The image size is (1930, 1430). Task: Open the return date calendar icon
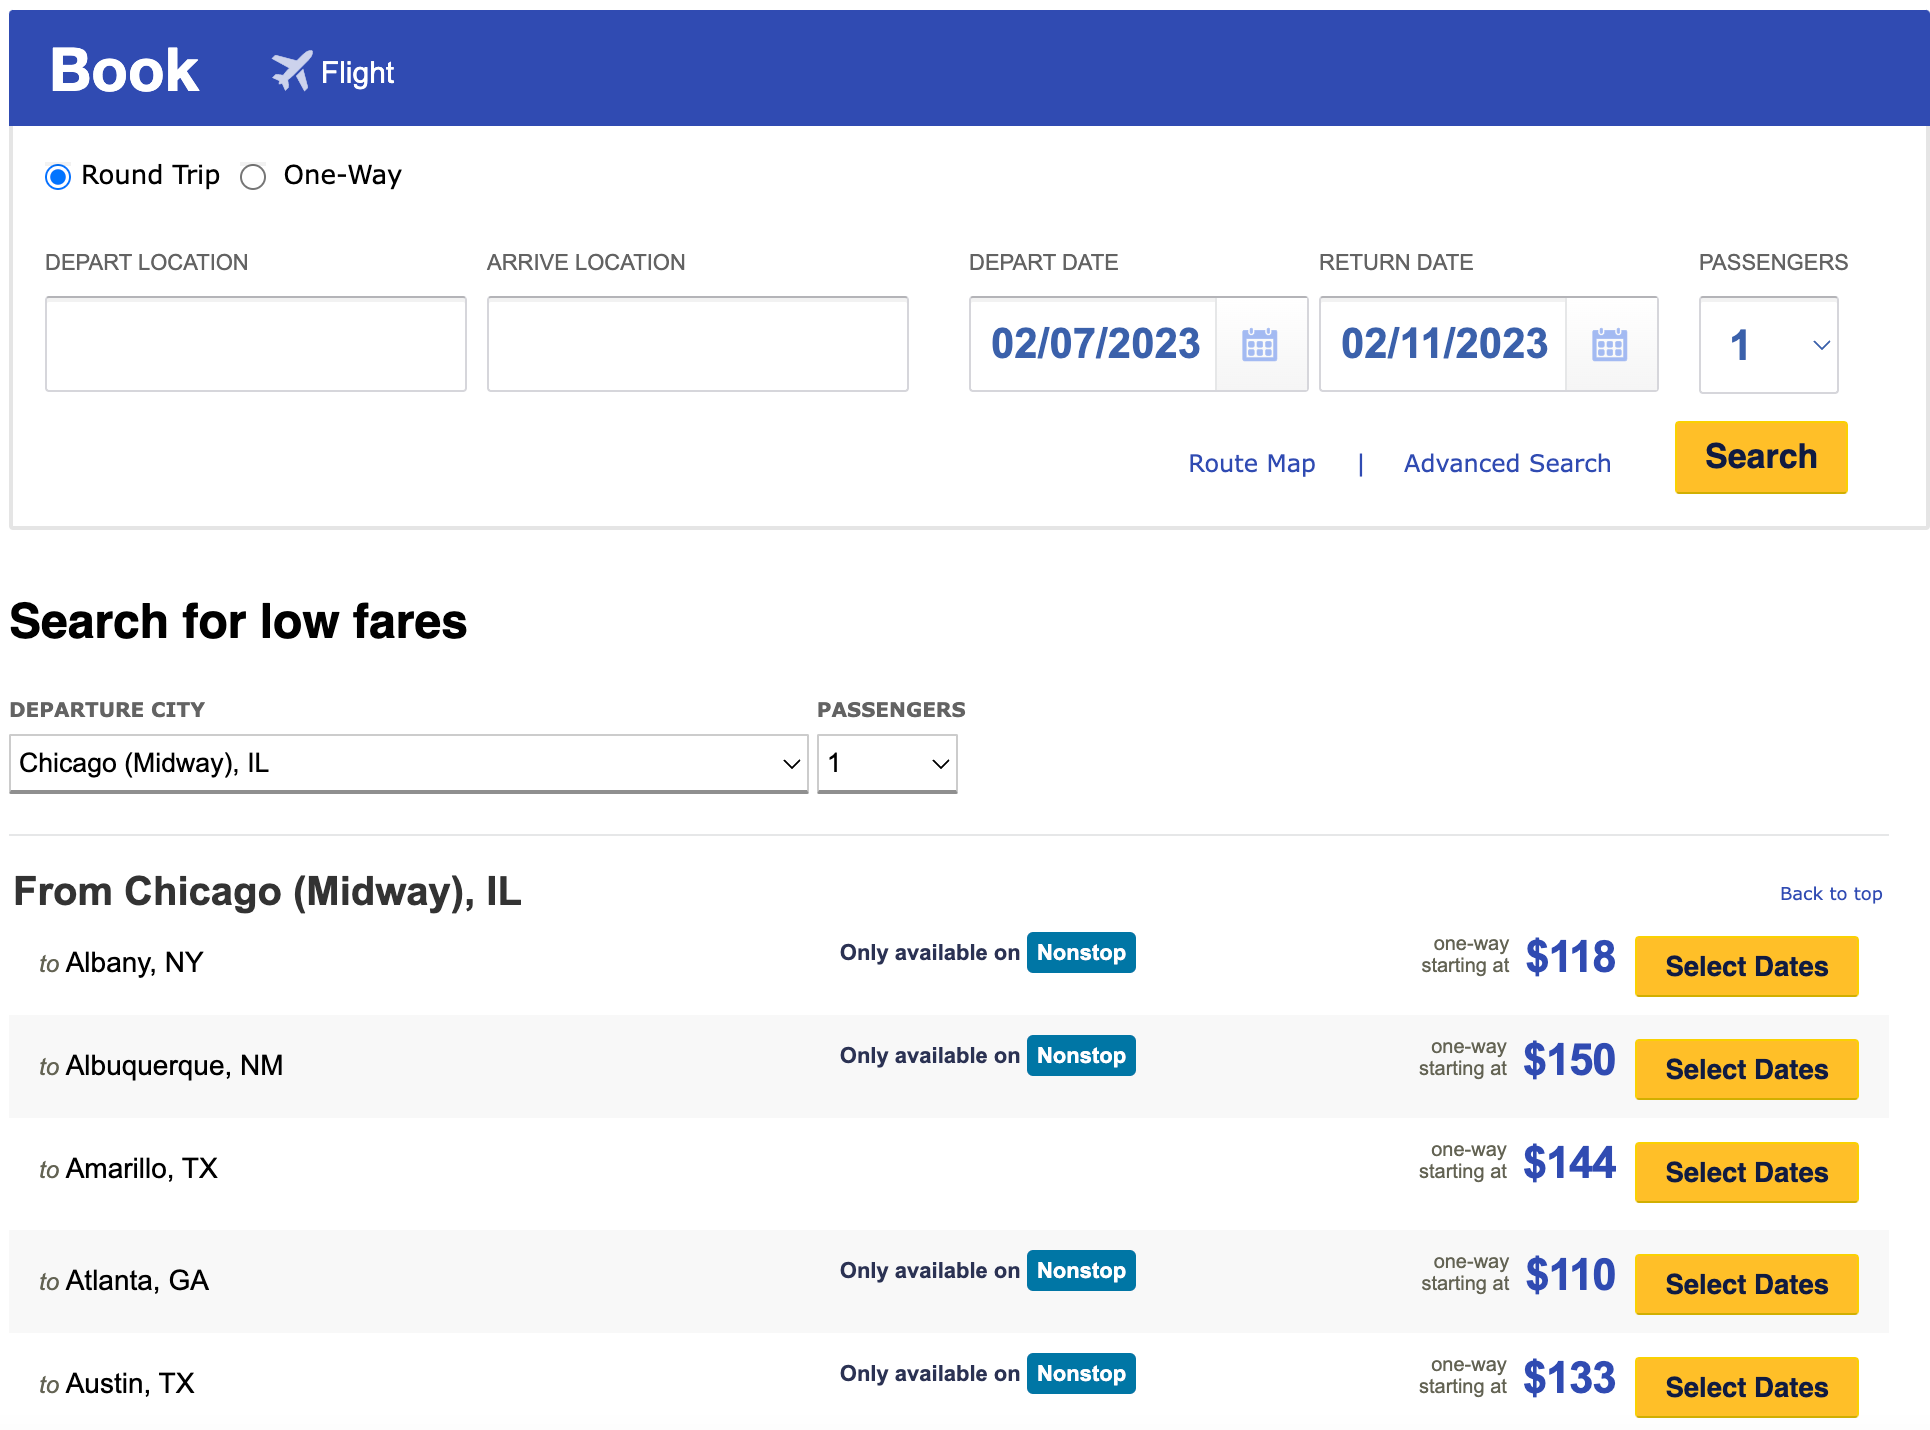pos(1609,345)
